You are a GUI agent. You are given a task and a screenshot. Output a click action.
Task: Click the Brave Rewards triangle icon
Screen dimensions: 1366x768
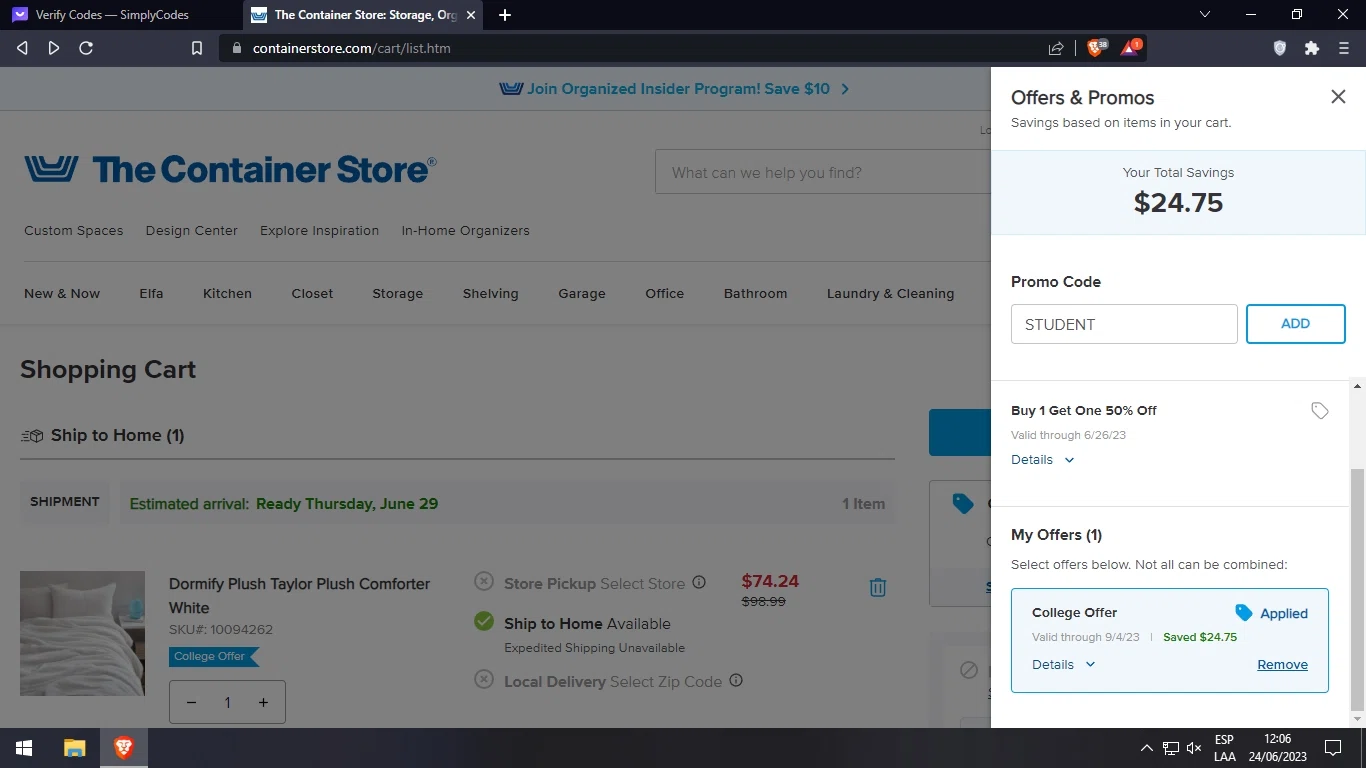pos(1131,47)
